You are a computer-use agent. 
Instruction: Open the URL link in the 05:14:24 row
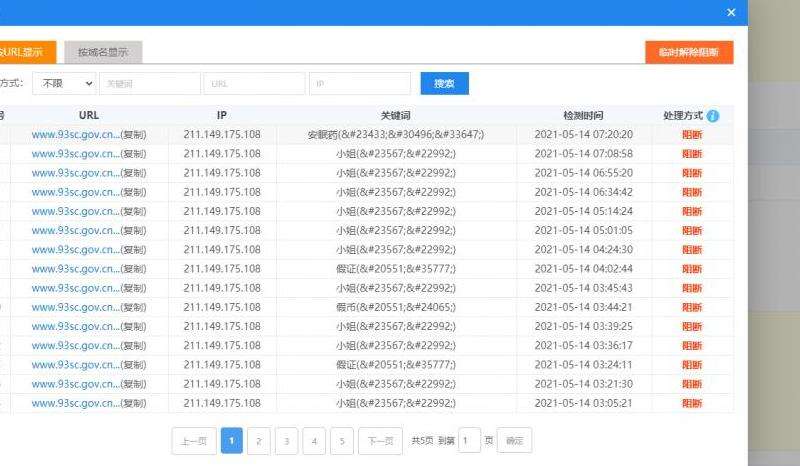click(x=76, y=211)
